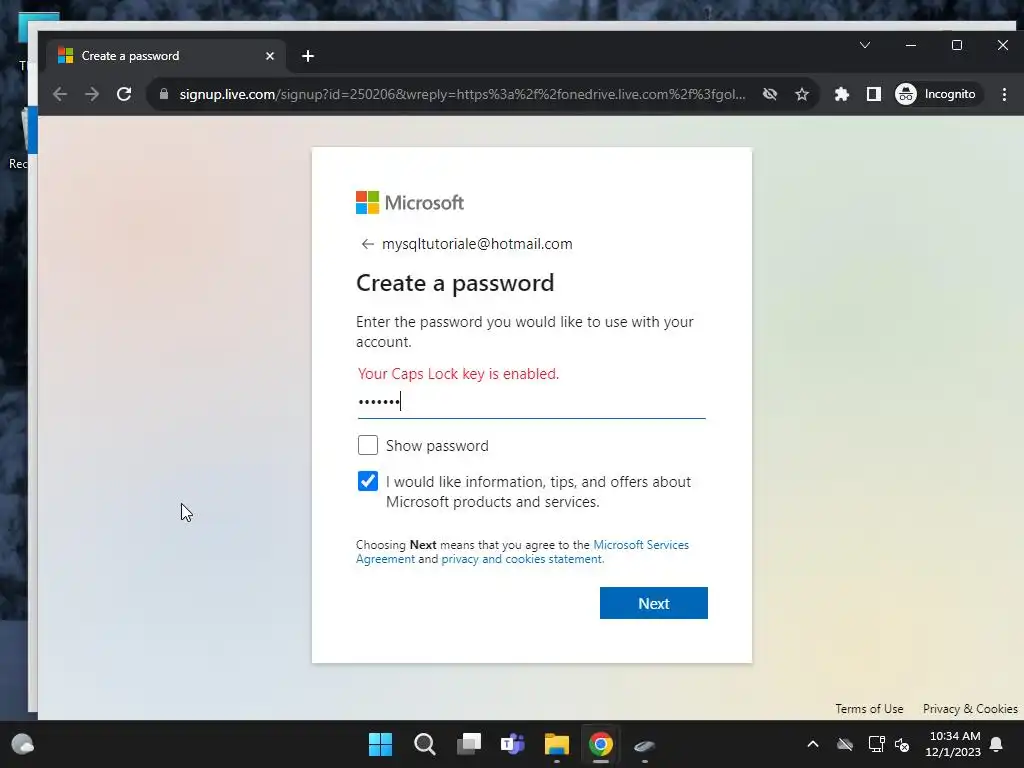Viewport: 1024px width, 768px height.
Task: Minimize the Chrome window
Action: tap(911, 45)
